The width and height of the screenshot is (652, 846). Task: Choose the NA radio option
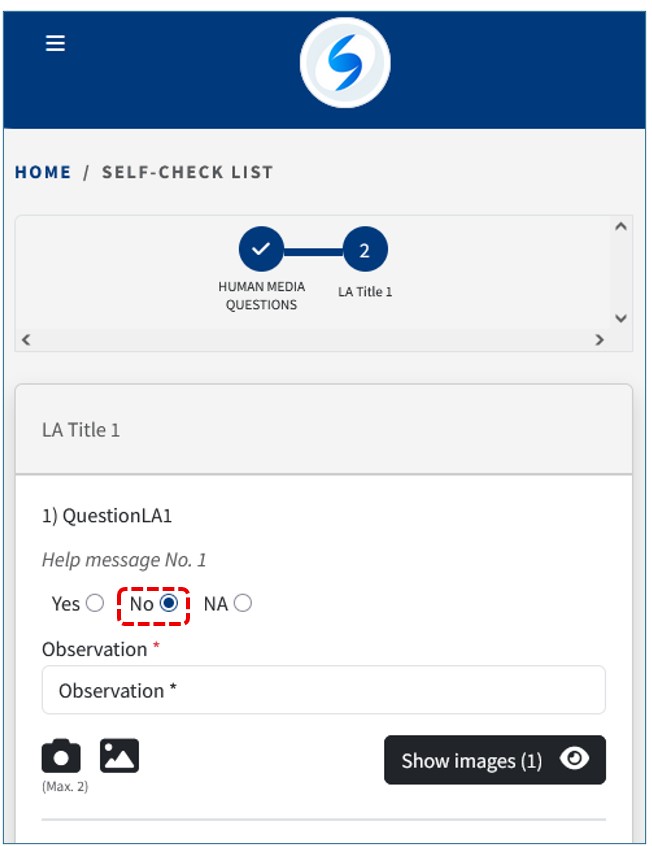point(243,603)
